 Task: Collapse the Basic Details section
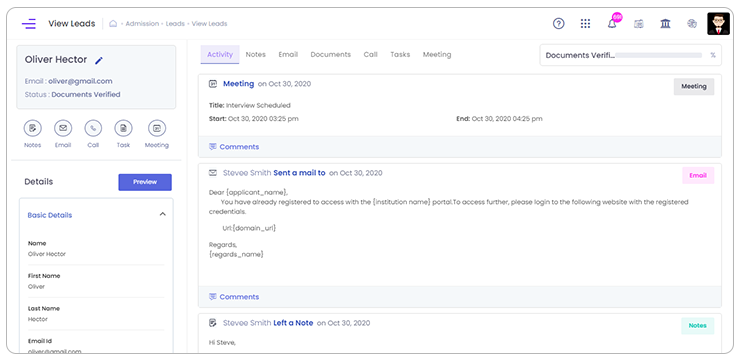click(162, 214)
